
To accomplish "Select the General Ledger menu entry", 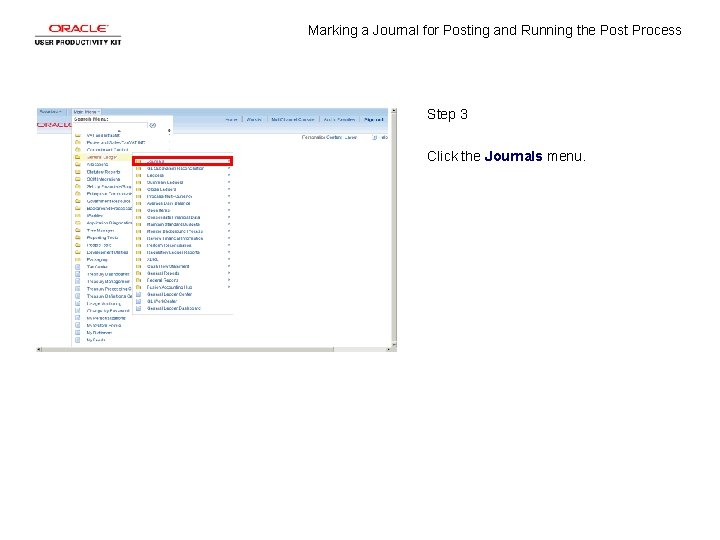I will [x=101, y=157].
